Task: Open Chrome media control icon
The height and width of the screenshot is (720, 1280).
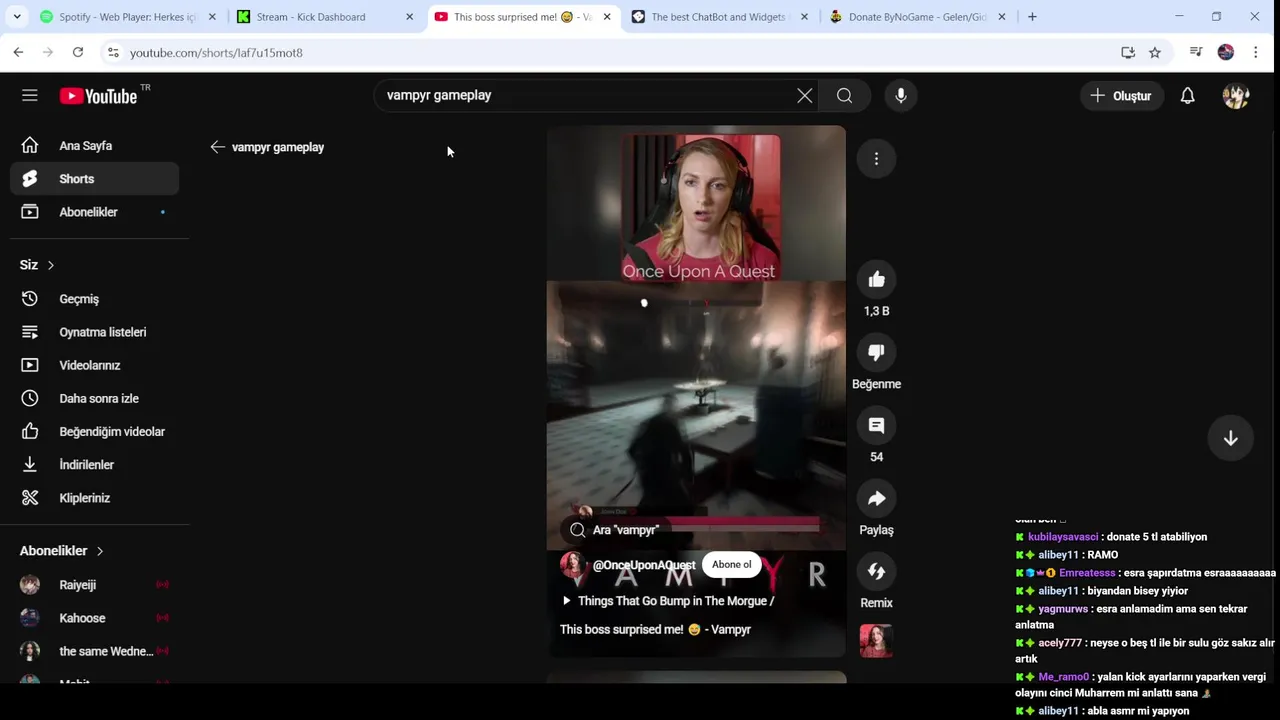Action: (x=1196, y=52)
